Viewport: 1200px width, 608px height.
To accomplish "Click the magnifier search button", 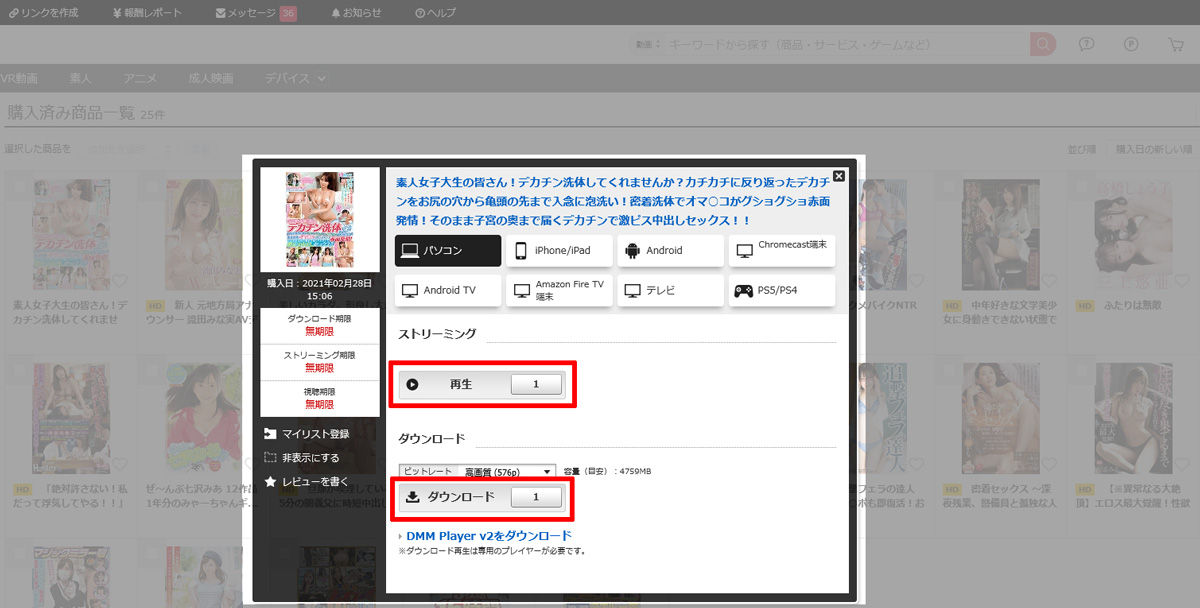I will pos(1043,45).
